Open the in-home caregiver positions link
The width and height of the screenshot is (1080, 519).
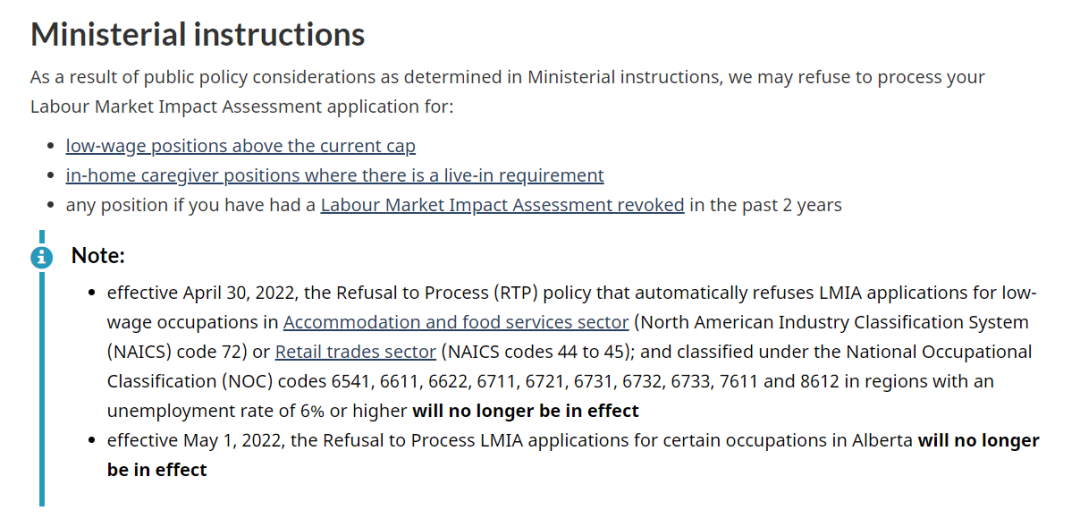pos(335,176)
